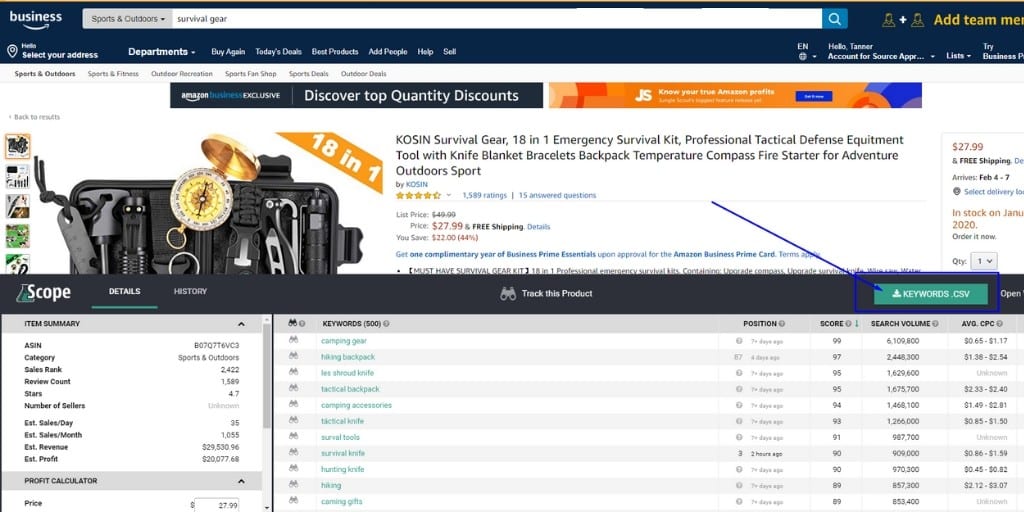Open the KEYWORDS (500) help info icon

pos(386,324)
